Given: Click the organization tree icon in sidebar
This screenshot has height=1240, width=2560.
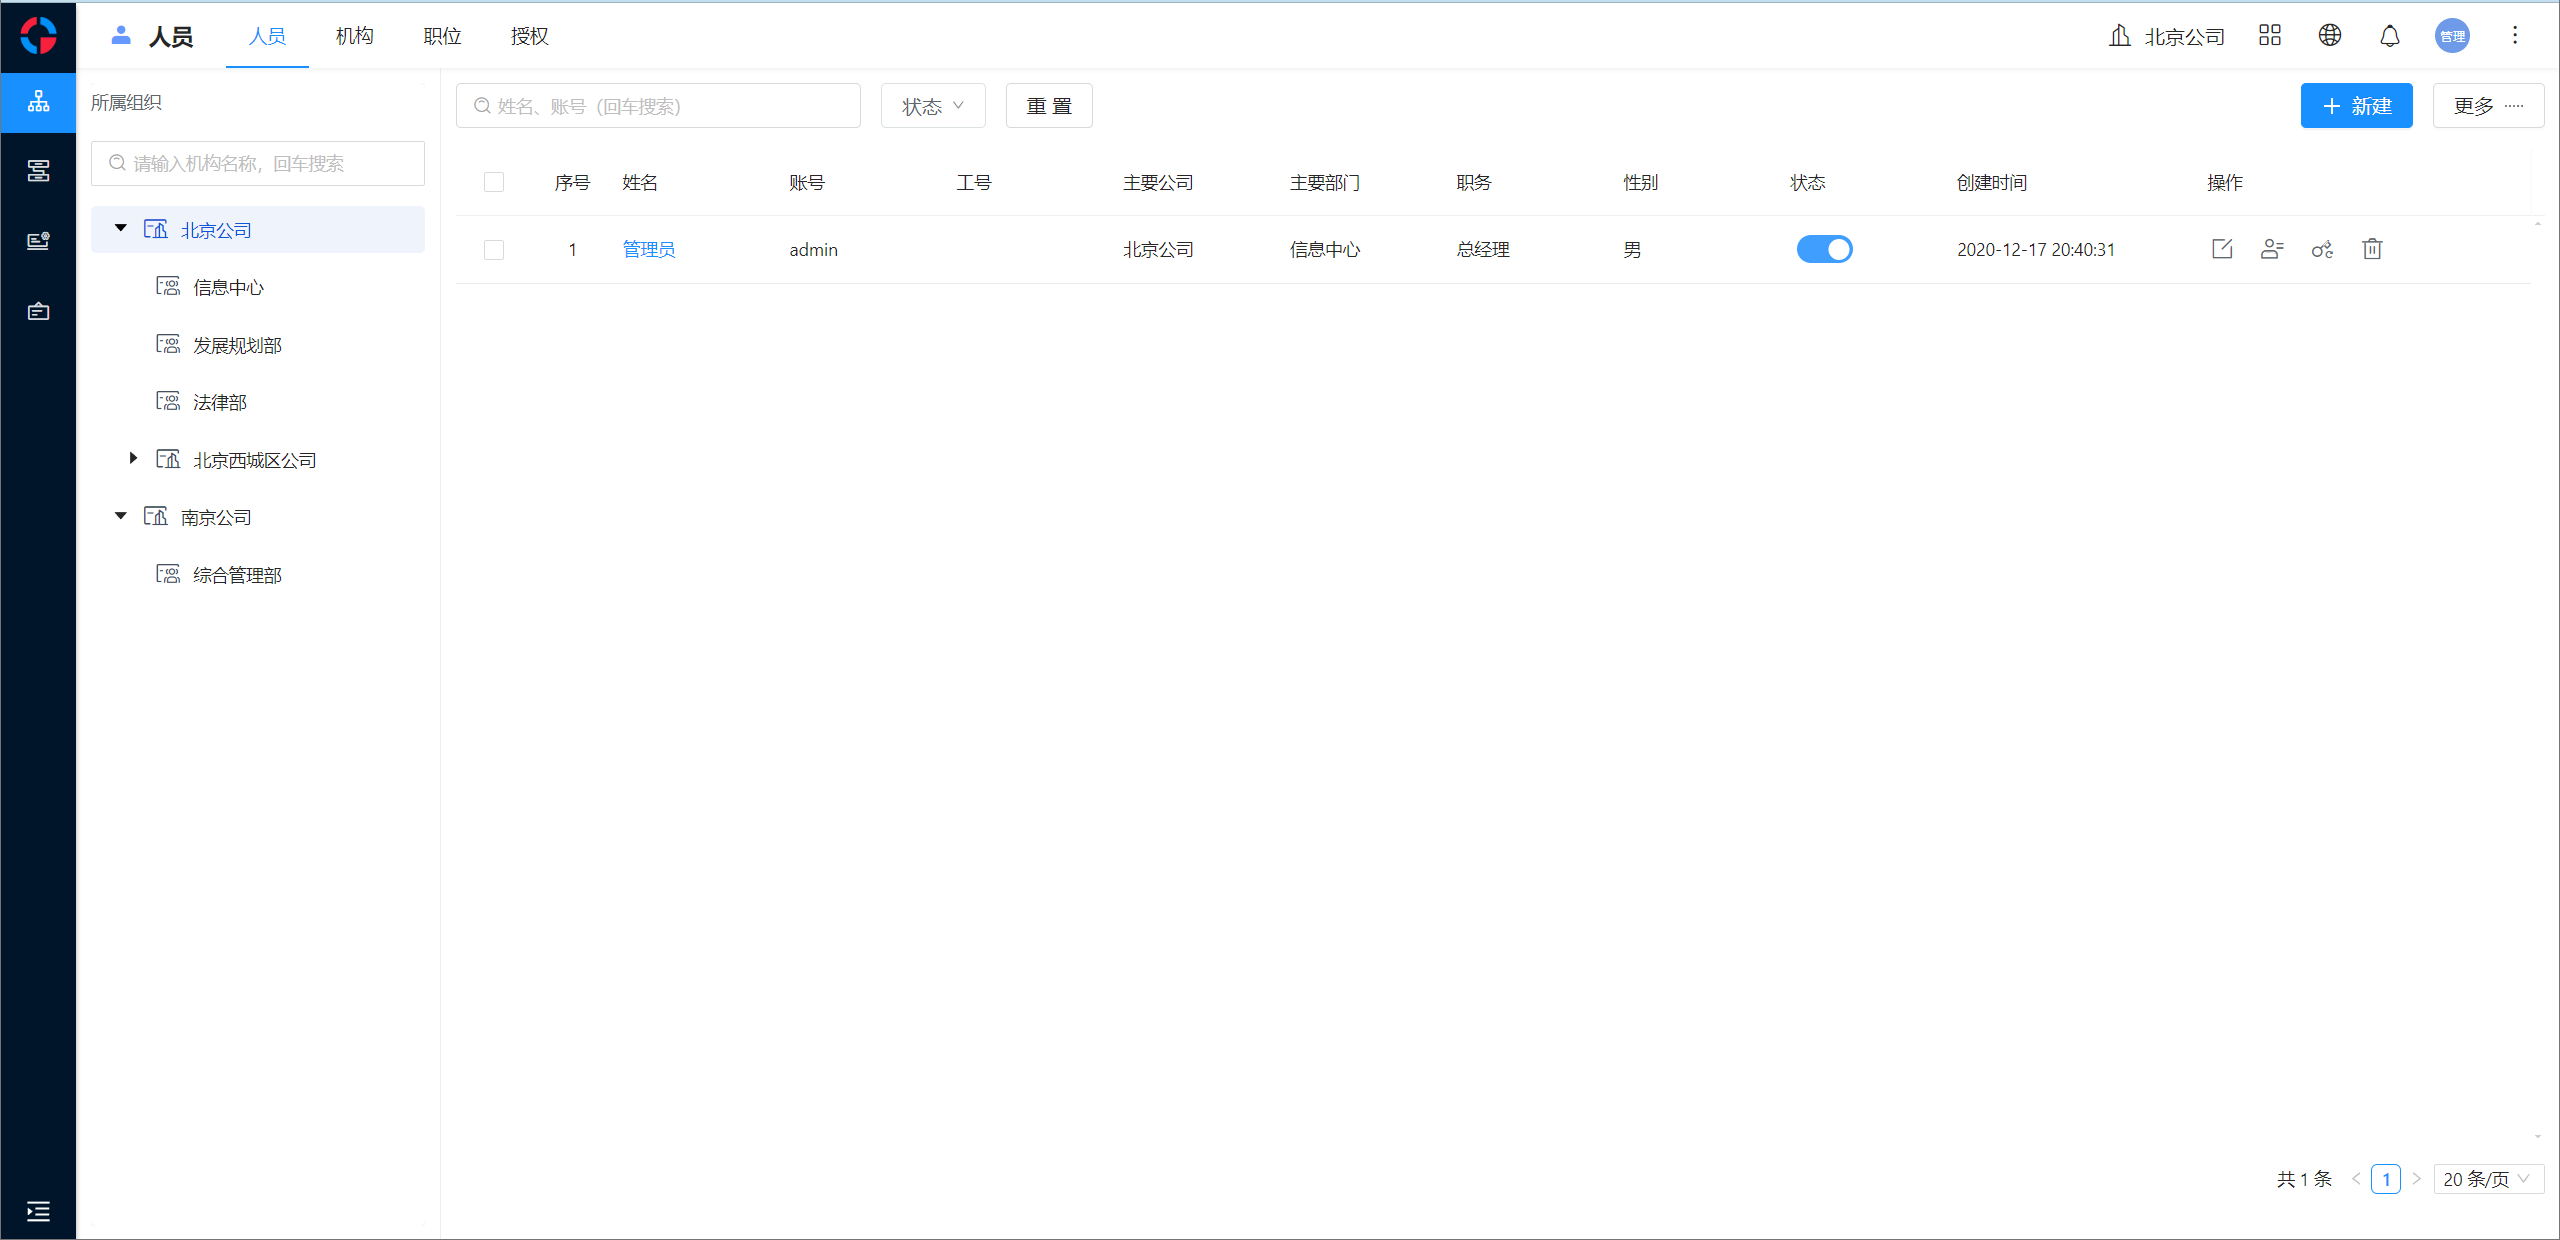Looking at the screenshot, I should [38, 102].
